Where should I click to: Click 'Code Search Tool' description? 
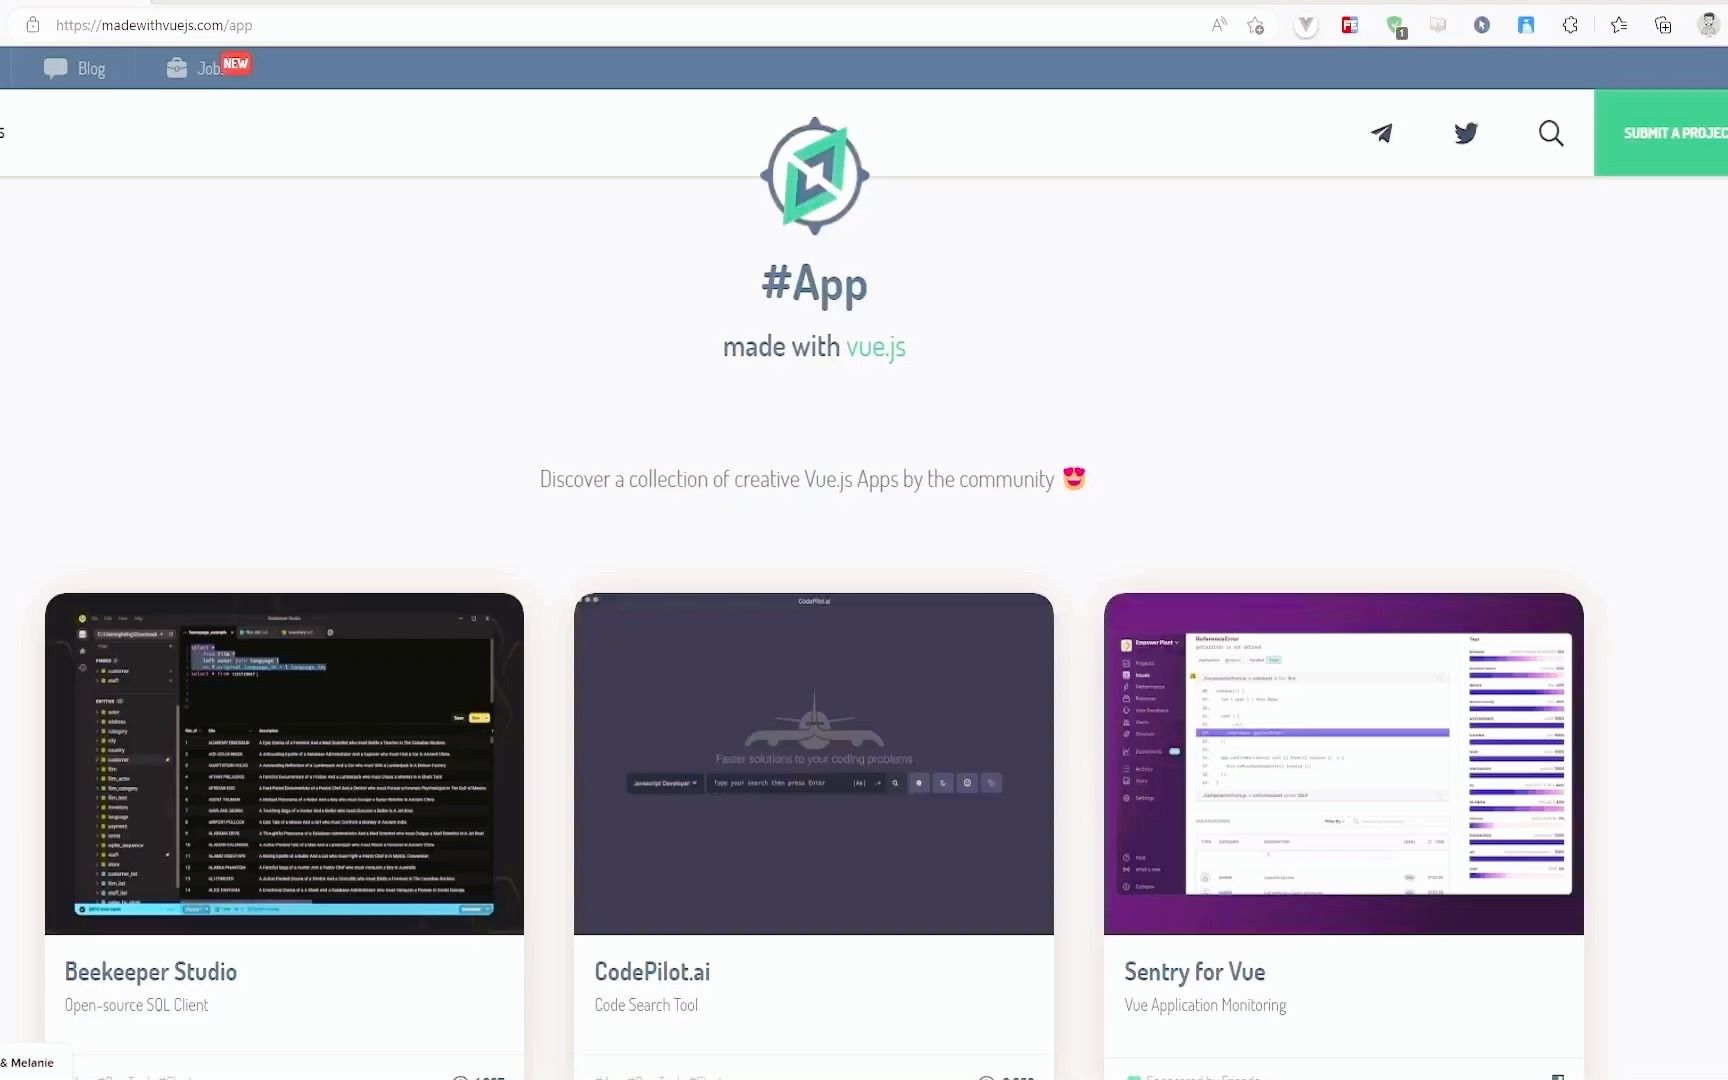[x=646, y=1005]
